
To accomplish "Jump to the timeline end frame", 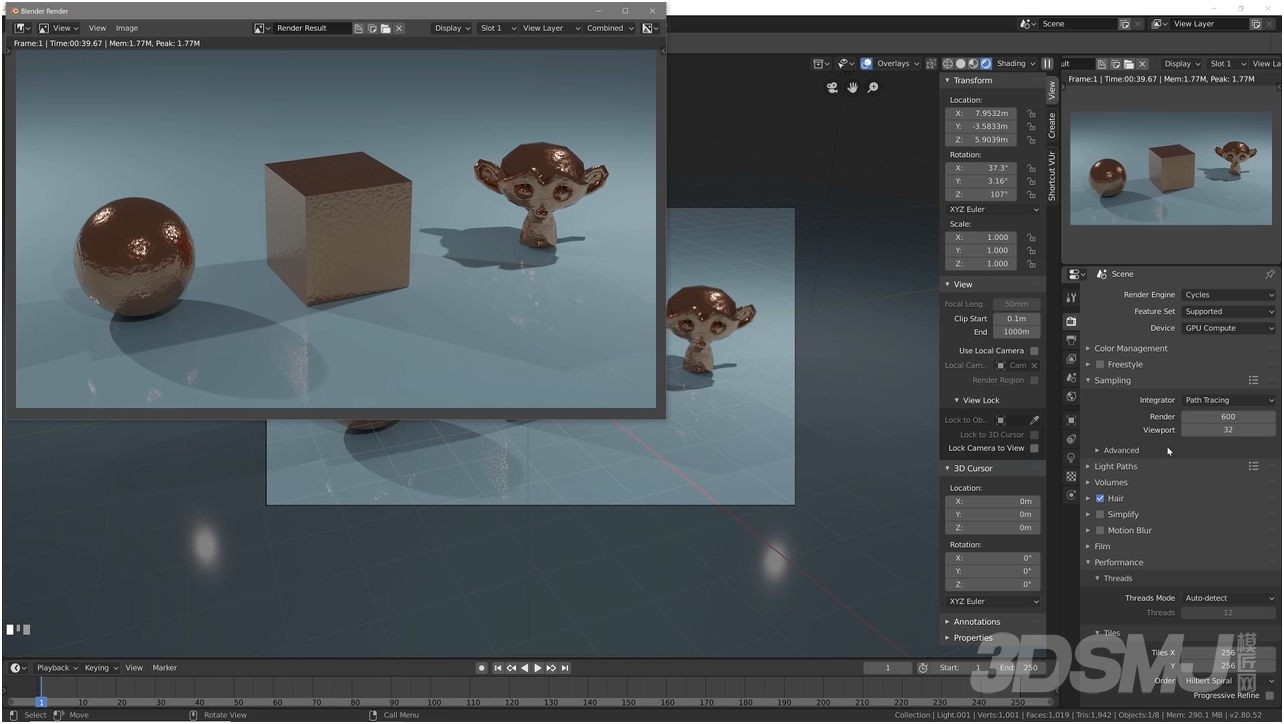I will (565, 668).
